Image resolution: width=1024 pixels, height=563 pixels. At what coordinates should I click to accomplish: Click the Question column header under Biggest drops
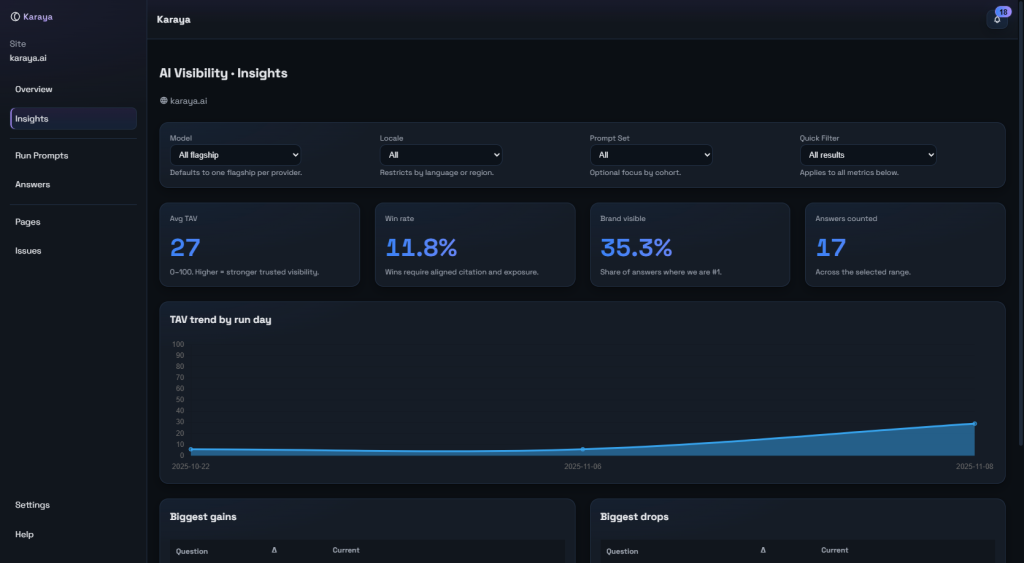click(622, 551)
